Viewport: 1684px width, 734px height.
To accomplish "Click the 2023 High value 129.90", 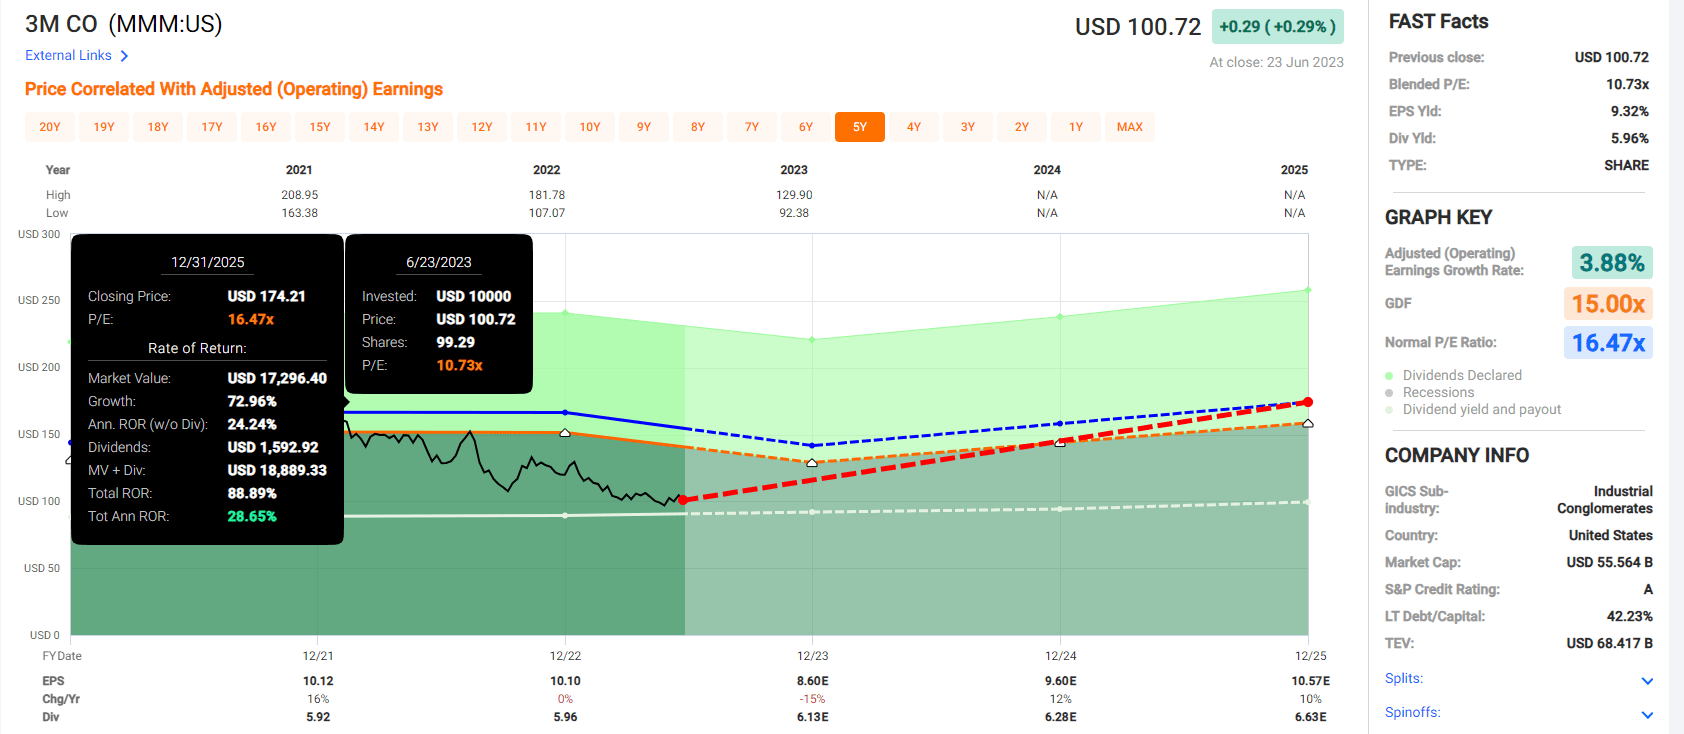I will click(794, 195).
